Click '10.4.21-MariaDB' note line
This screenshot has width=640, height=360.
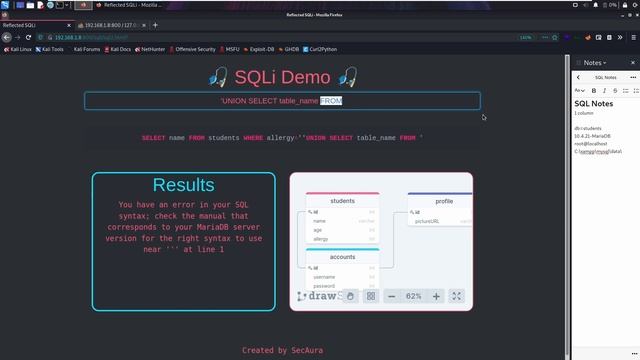[592, 136]
